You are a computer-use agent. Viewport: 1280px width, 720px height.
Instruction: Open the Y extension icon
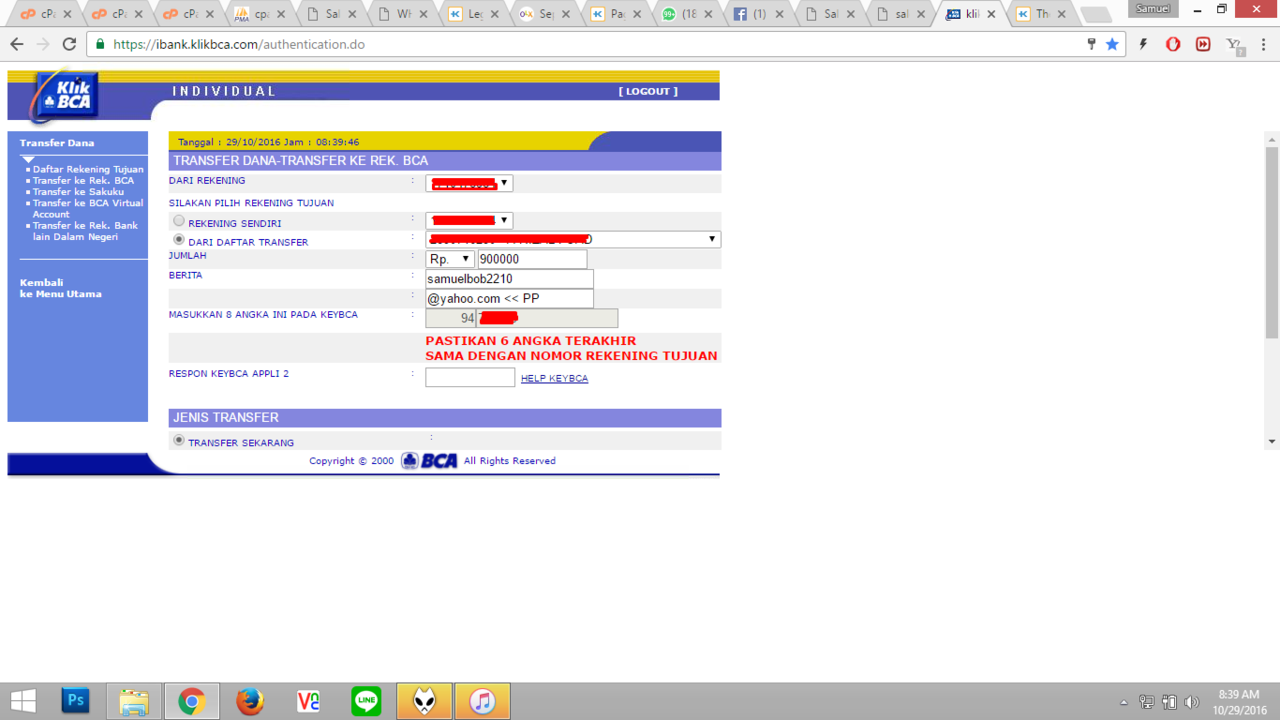click(1235, 45)
